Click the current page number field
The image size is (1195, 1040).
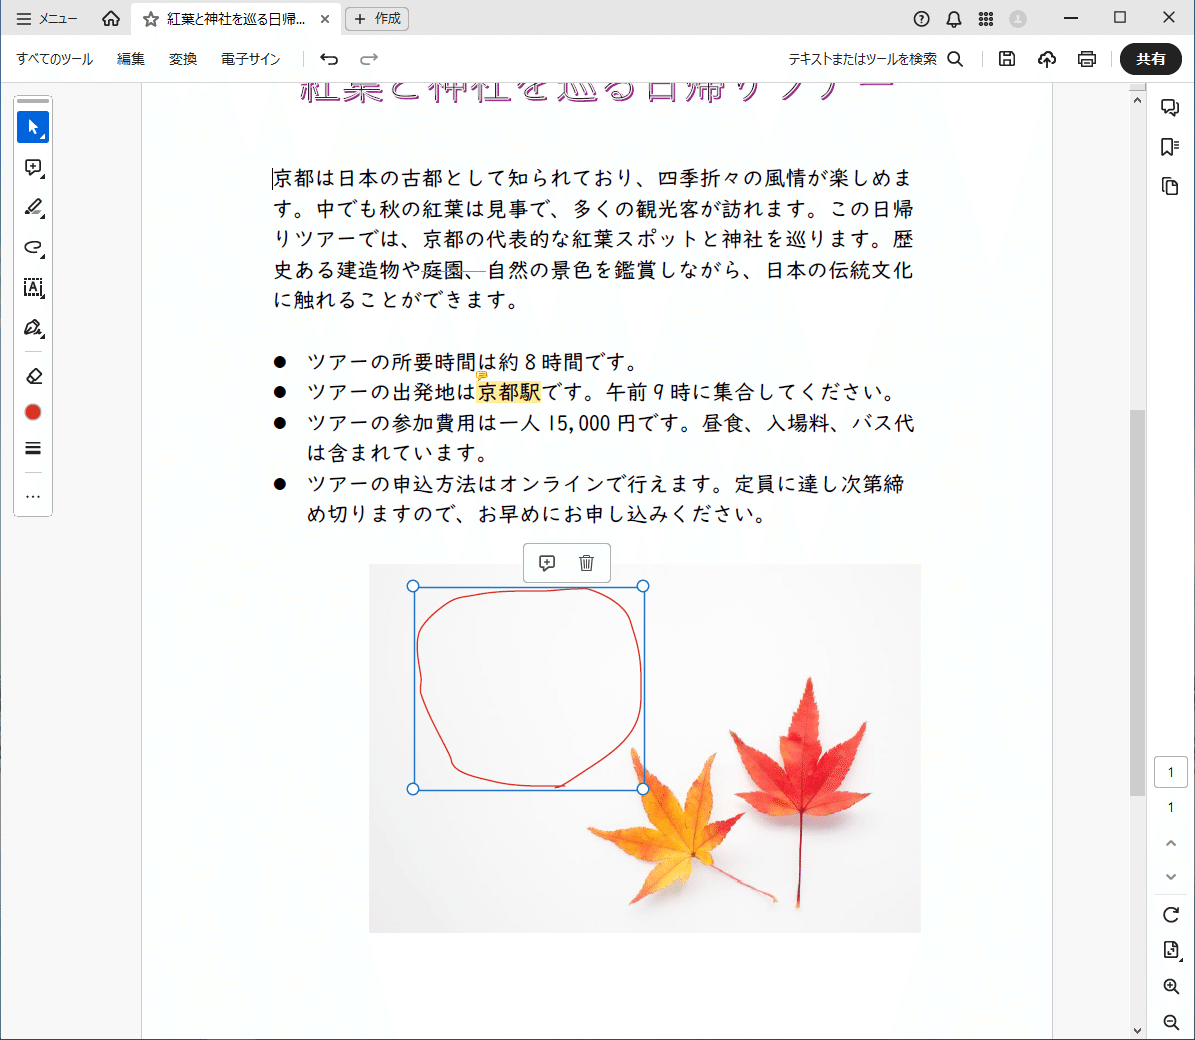[1171, 773]
